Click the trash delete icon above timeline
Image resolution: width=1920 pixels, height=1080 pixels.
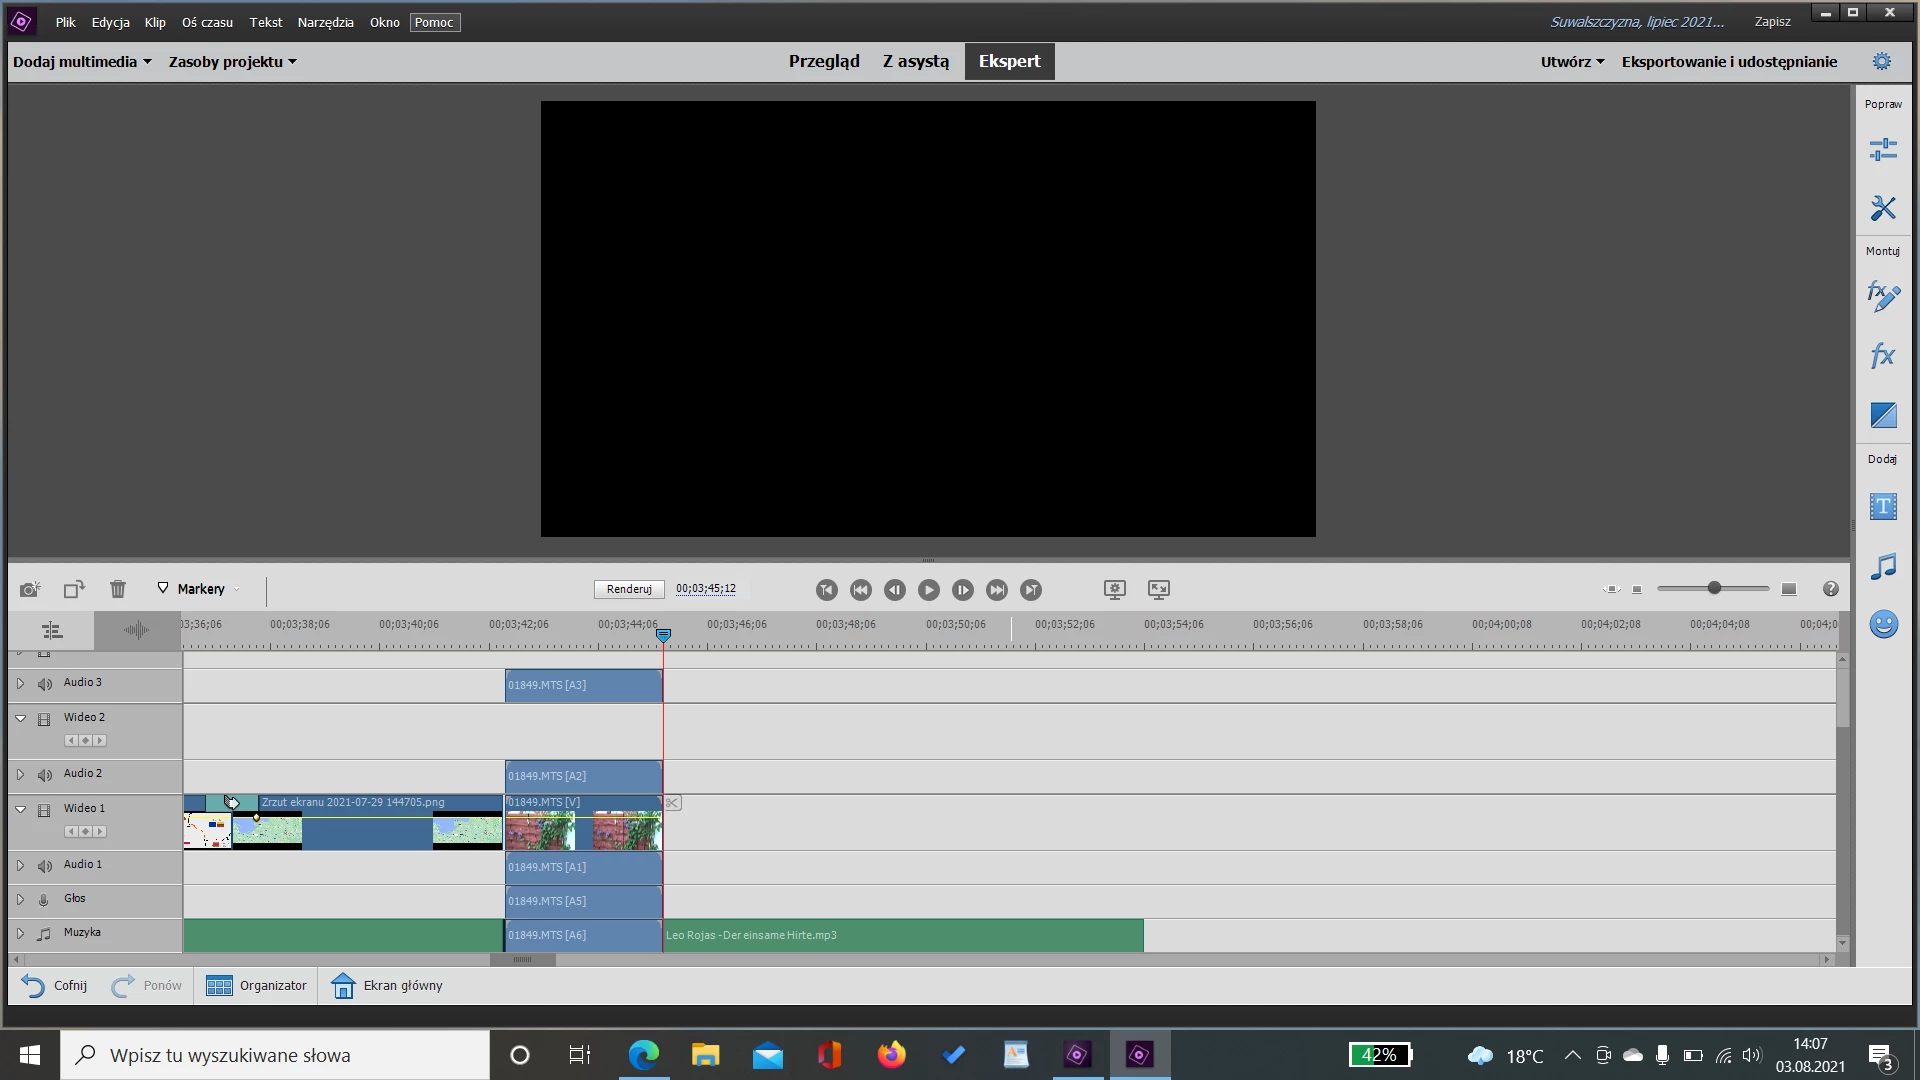coord(118,590)
